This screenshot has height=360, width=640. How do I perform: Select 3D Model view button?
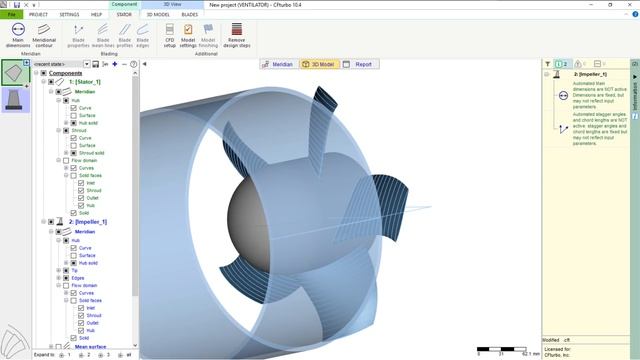tap(319, 64)
